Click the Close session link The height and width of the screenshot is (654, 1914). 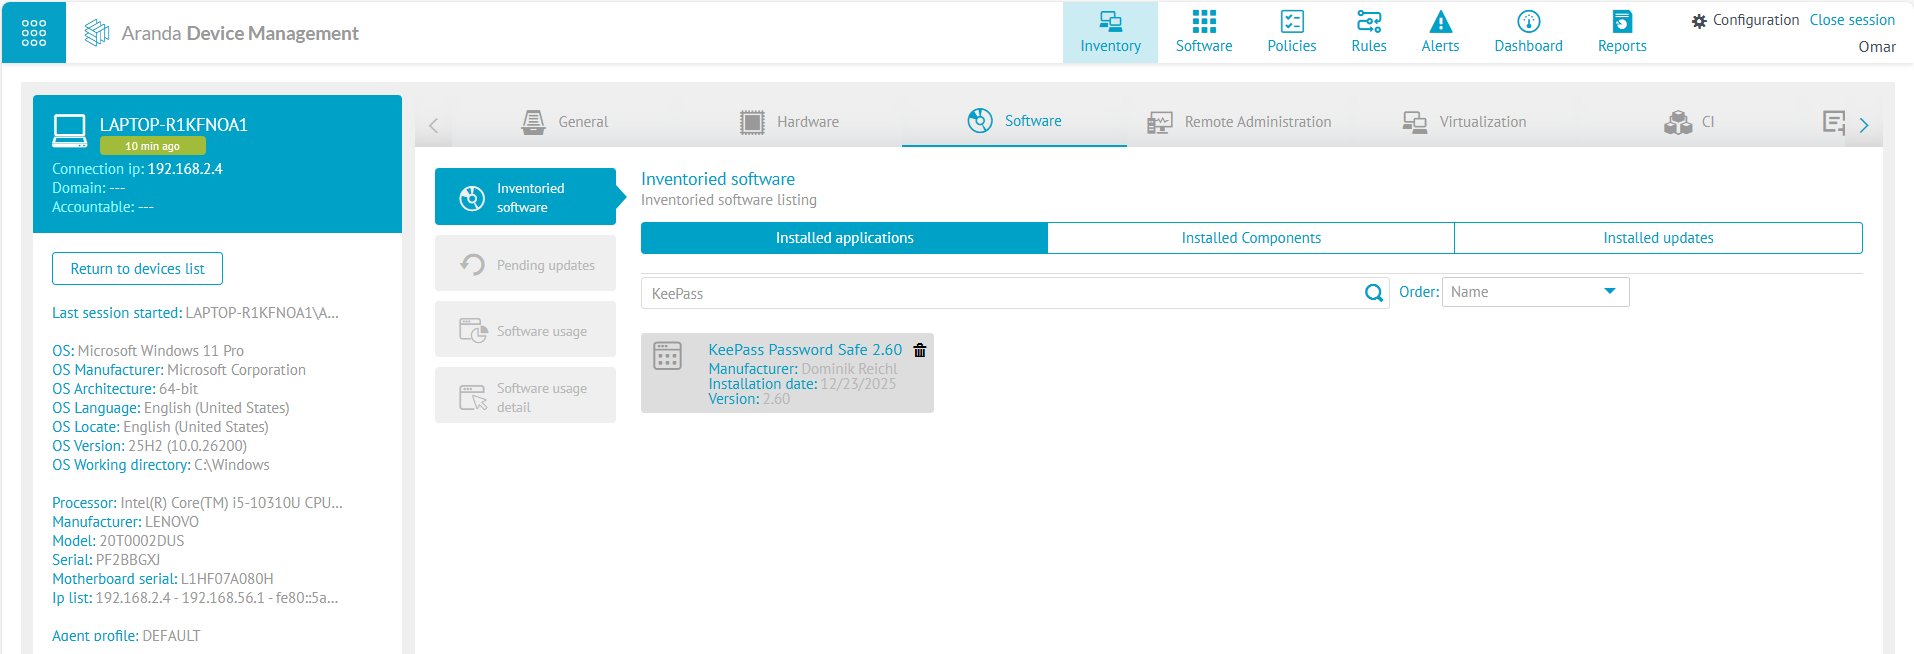coord(1852,20)
